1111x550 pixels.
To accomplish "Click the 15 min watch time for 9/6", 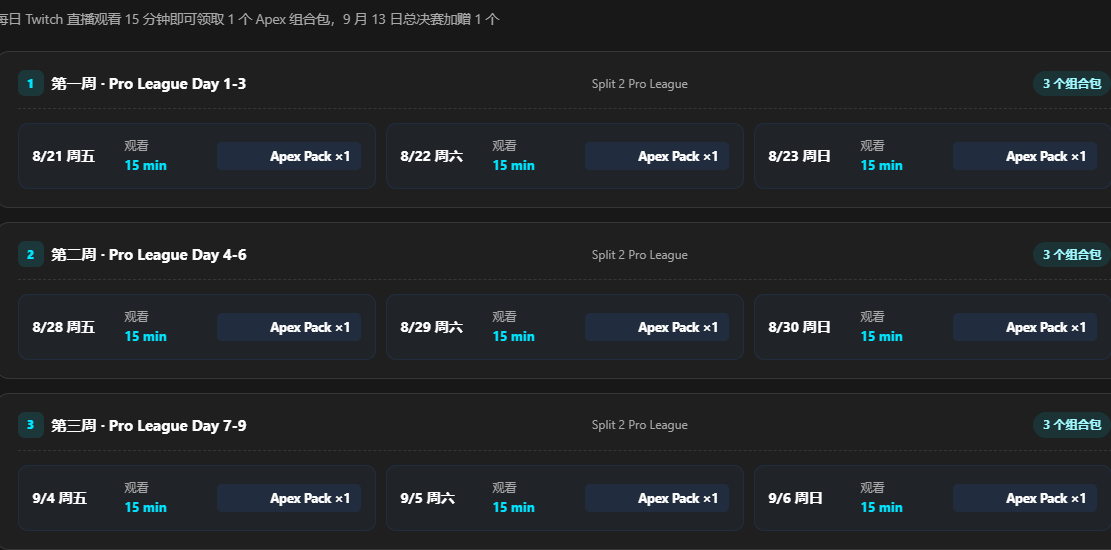I will click(x=881, y=507).
